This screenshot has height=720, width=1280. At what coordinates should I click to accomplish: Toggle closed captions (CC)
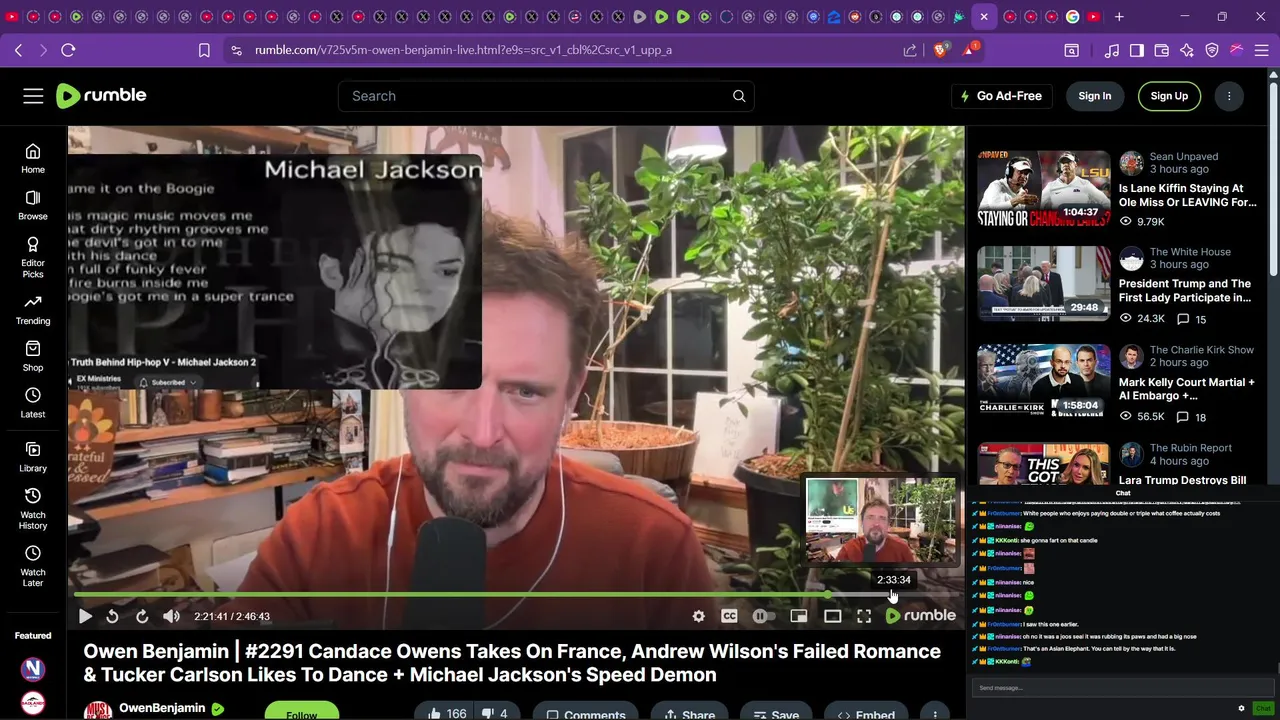(x=730, y=616)
